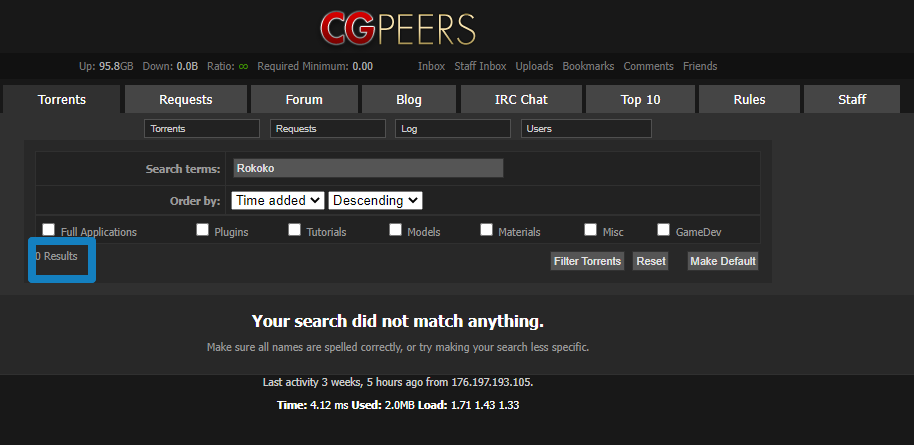Click the Required Minimum 0.00 text
This screenshot has height=445, width=914.
[315, 66]
